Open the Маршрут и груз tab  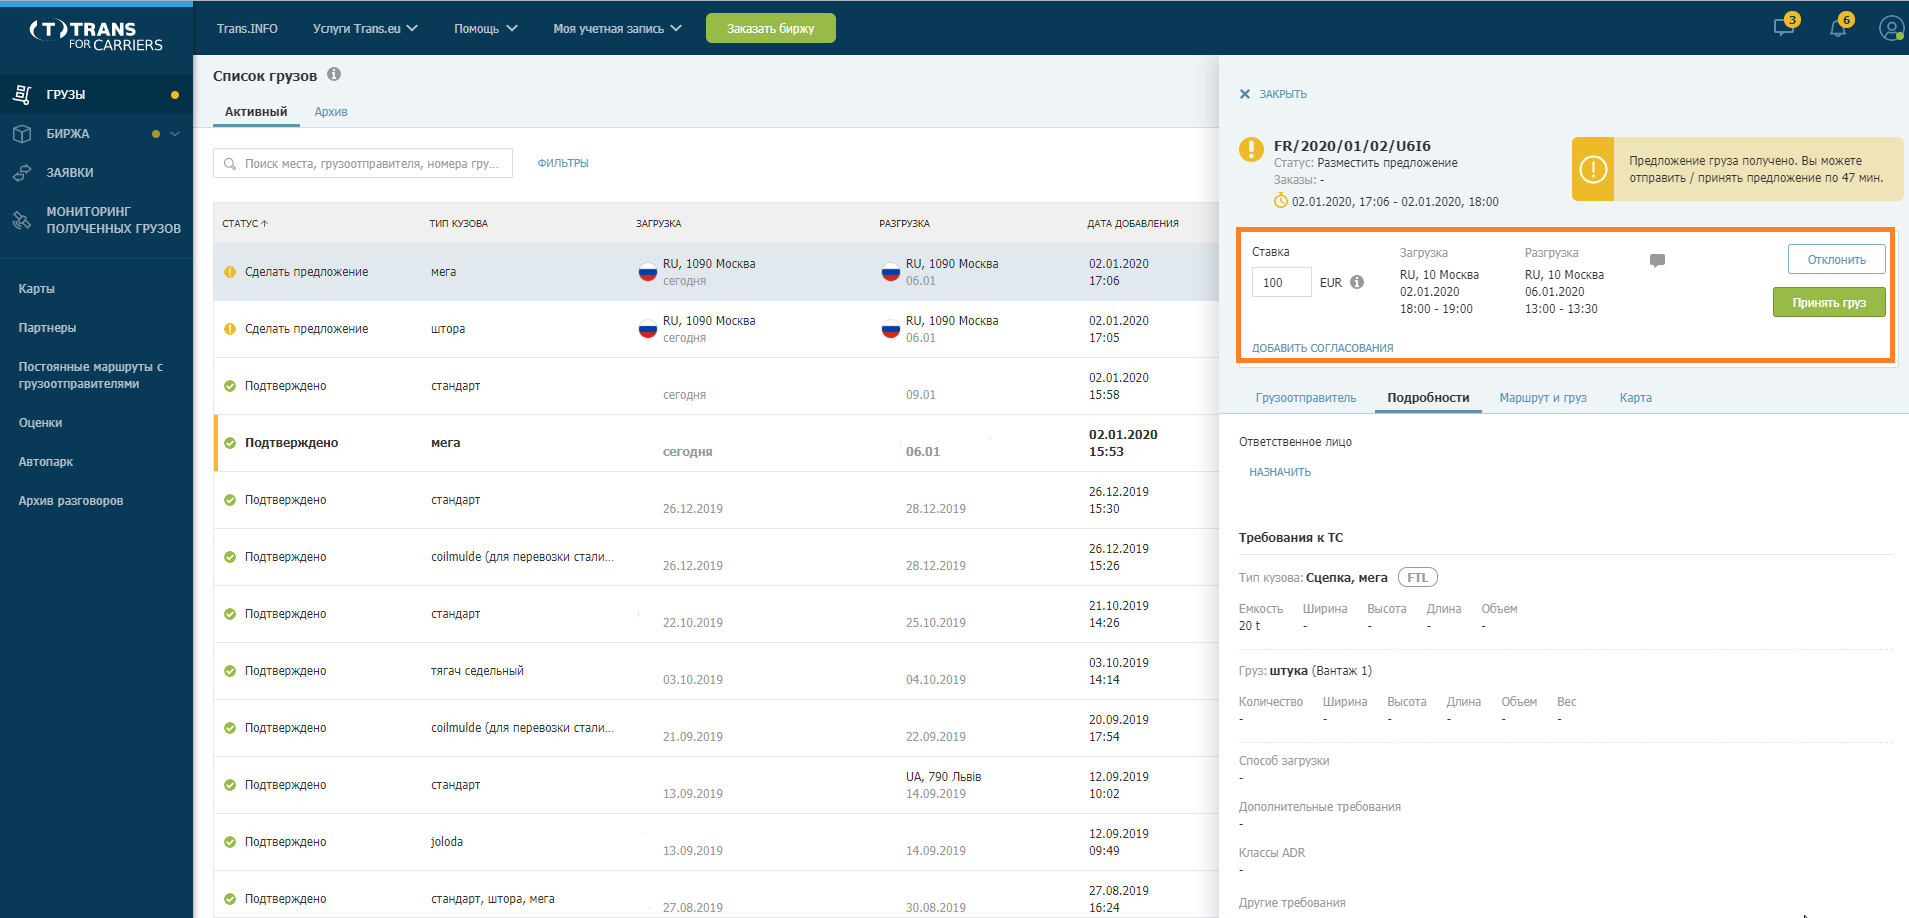(x=1543, y=398)
